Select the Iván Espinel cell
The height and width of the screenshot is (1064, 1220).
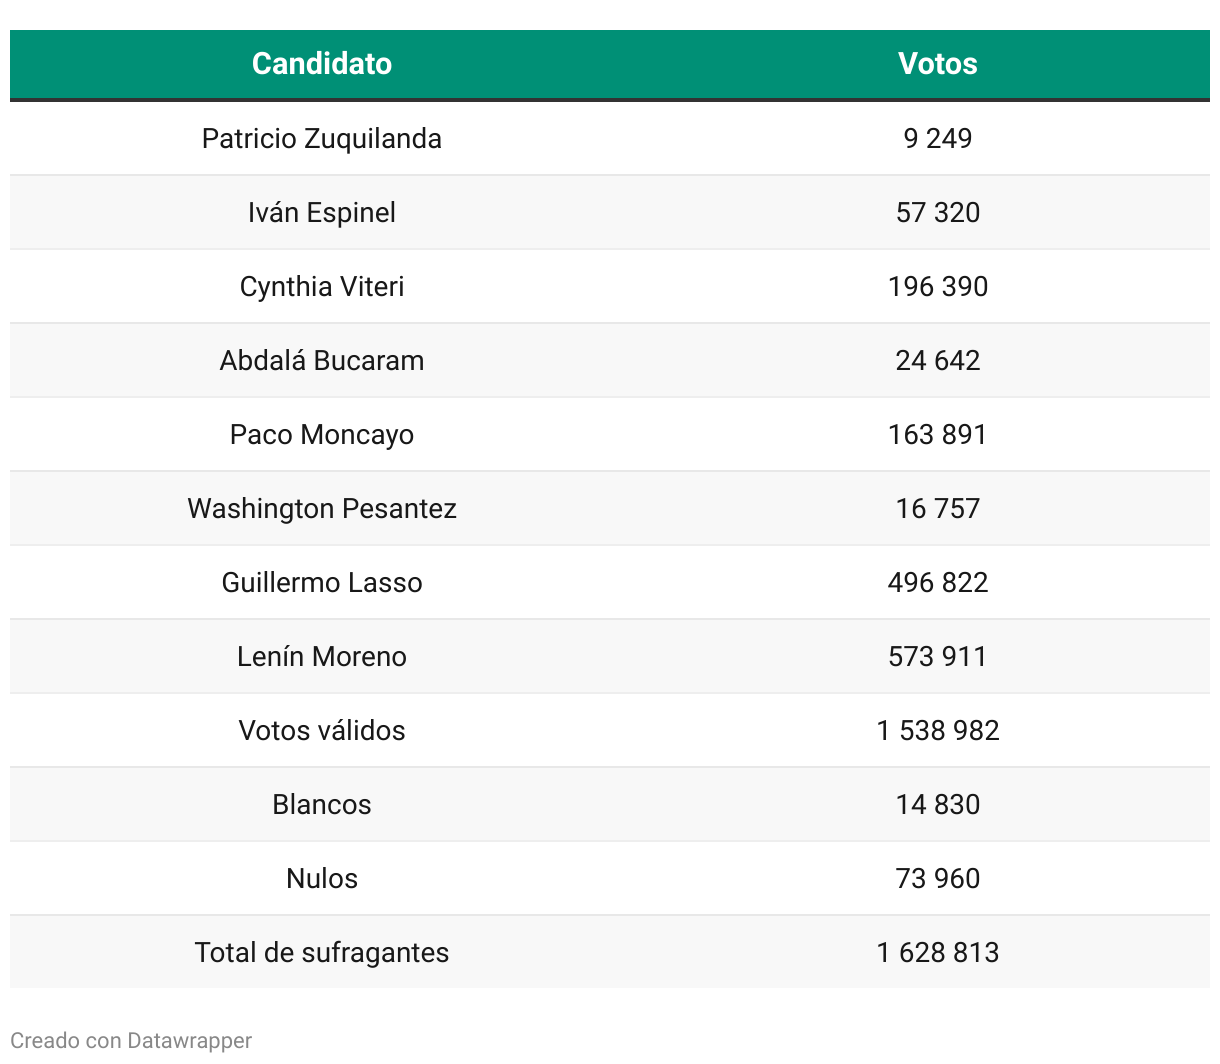click(x=322, y=212)
